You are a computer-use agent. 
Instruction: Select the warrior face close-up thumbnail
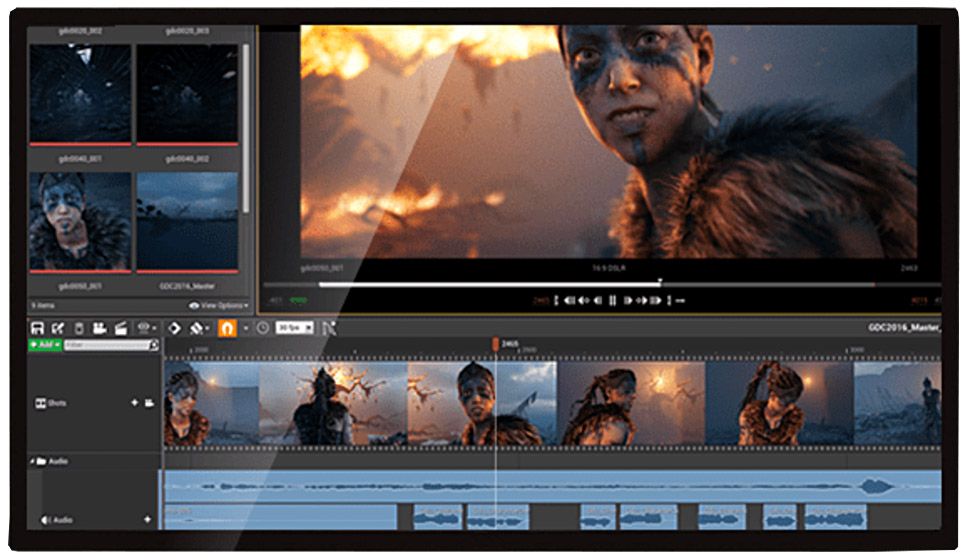tap(80, 221)
